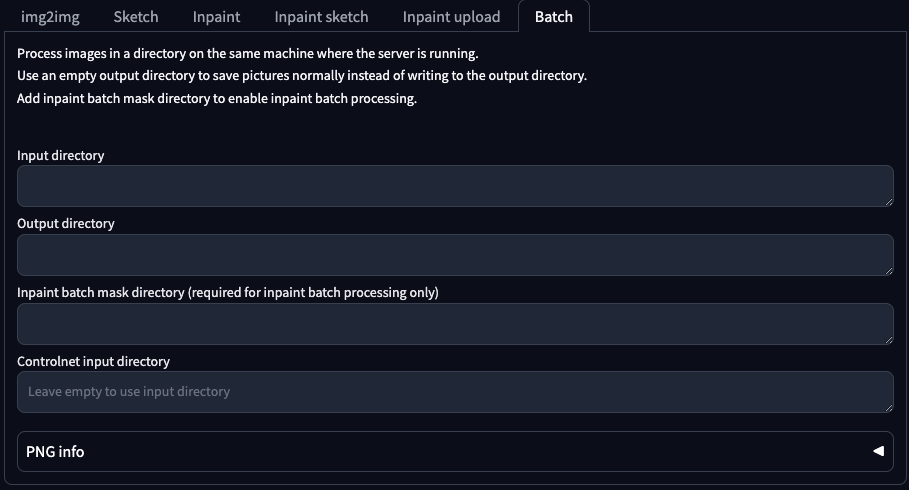This screenshot has height=490, width=909.
Task: Select the Inpaint tab
Action: tap(216, 17)
